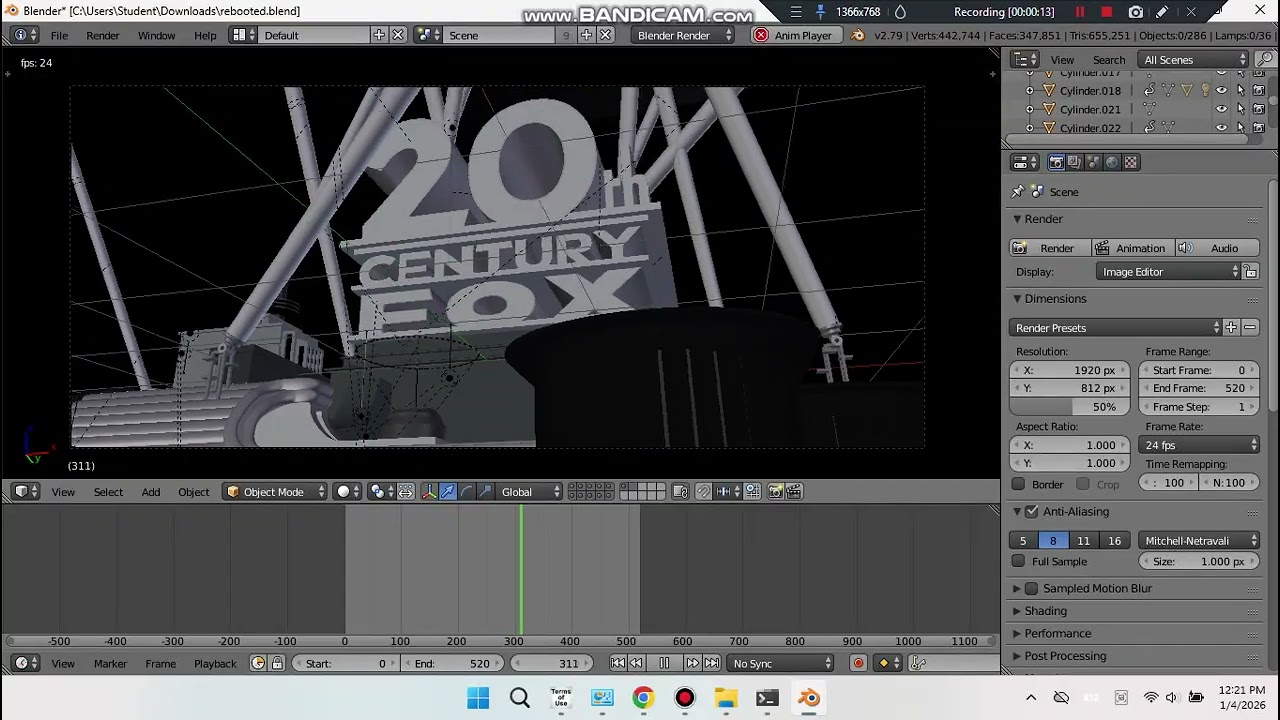Add a render preset with plus icon

pyautogui.click(x=1231, y=328)
